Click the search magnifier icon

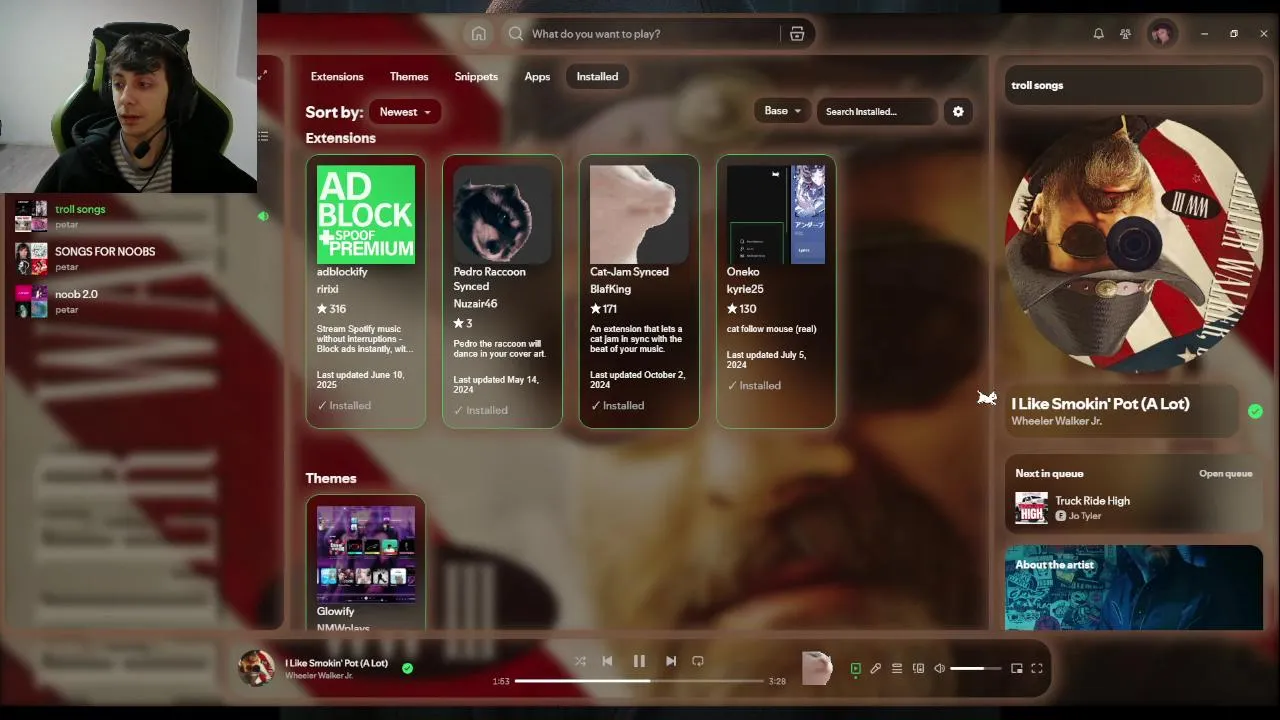pyautogui.click(x=516, y=34)
